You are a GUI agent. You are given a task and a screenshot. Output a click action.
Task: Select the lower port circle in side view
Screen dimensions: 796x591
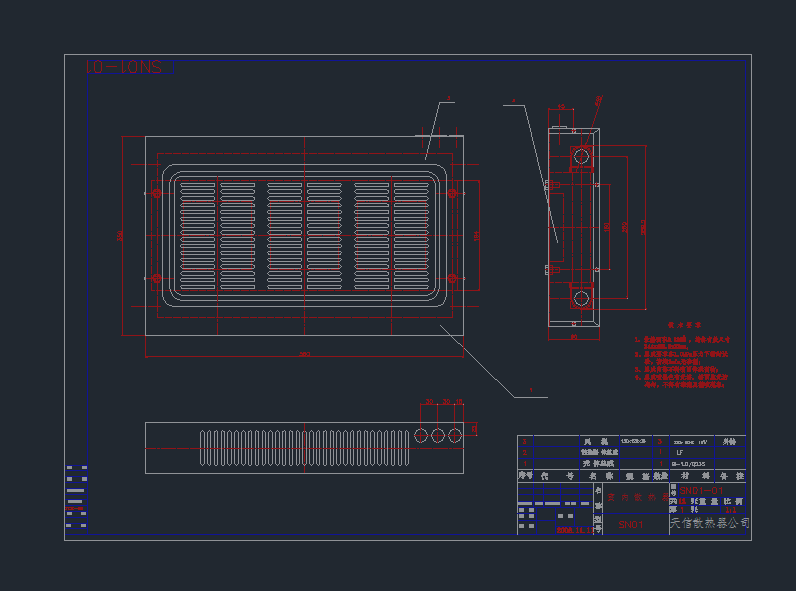(581, 297)
